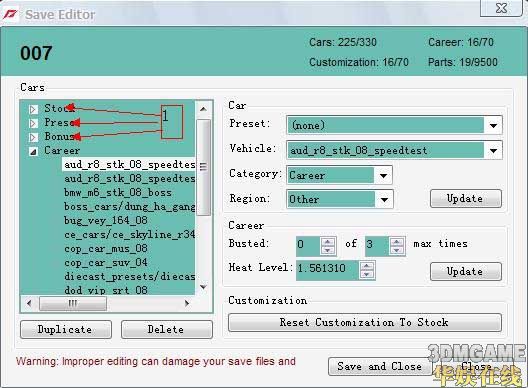The height and width of the screenshot is (388, 528).
Task: Open the Vehicle dropdown
Action: point(493,150)
